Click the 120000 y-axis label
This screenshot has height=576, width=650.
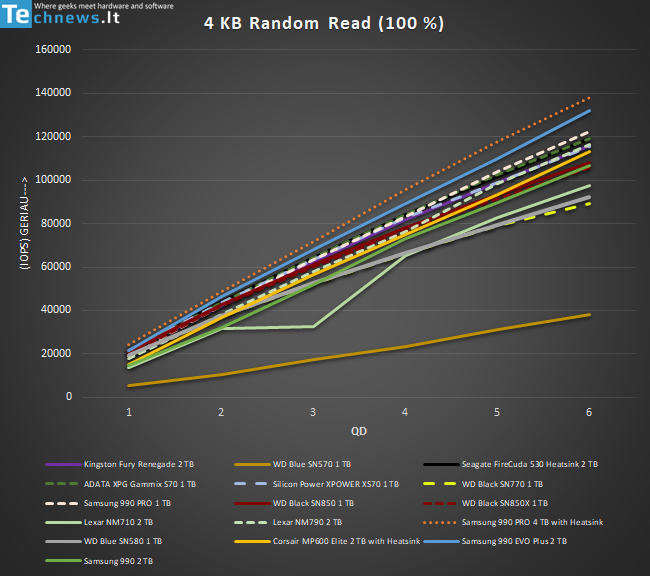[x=53, y=136]
